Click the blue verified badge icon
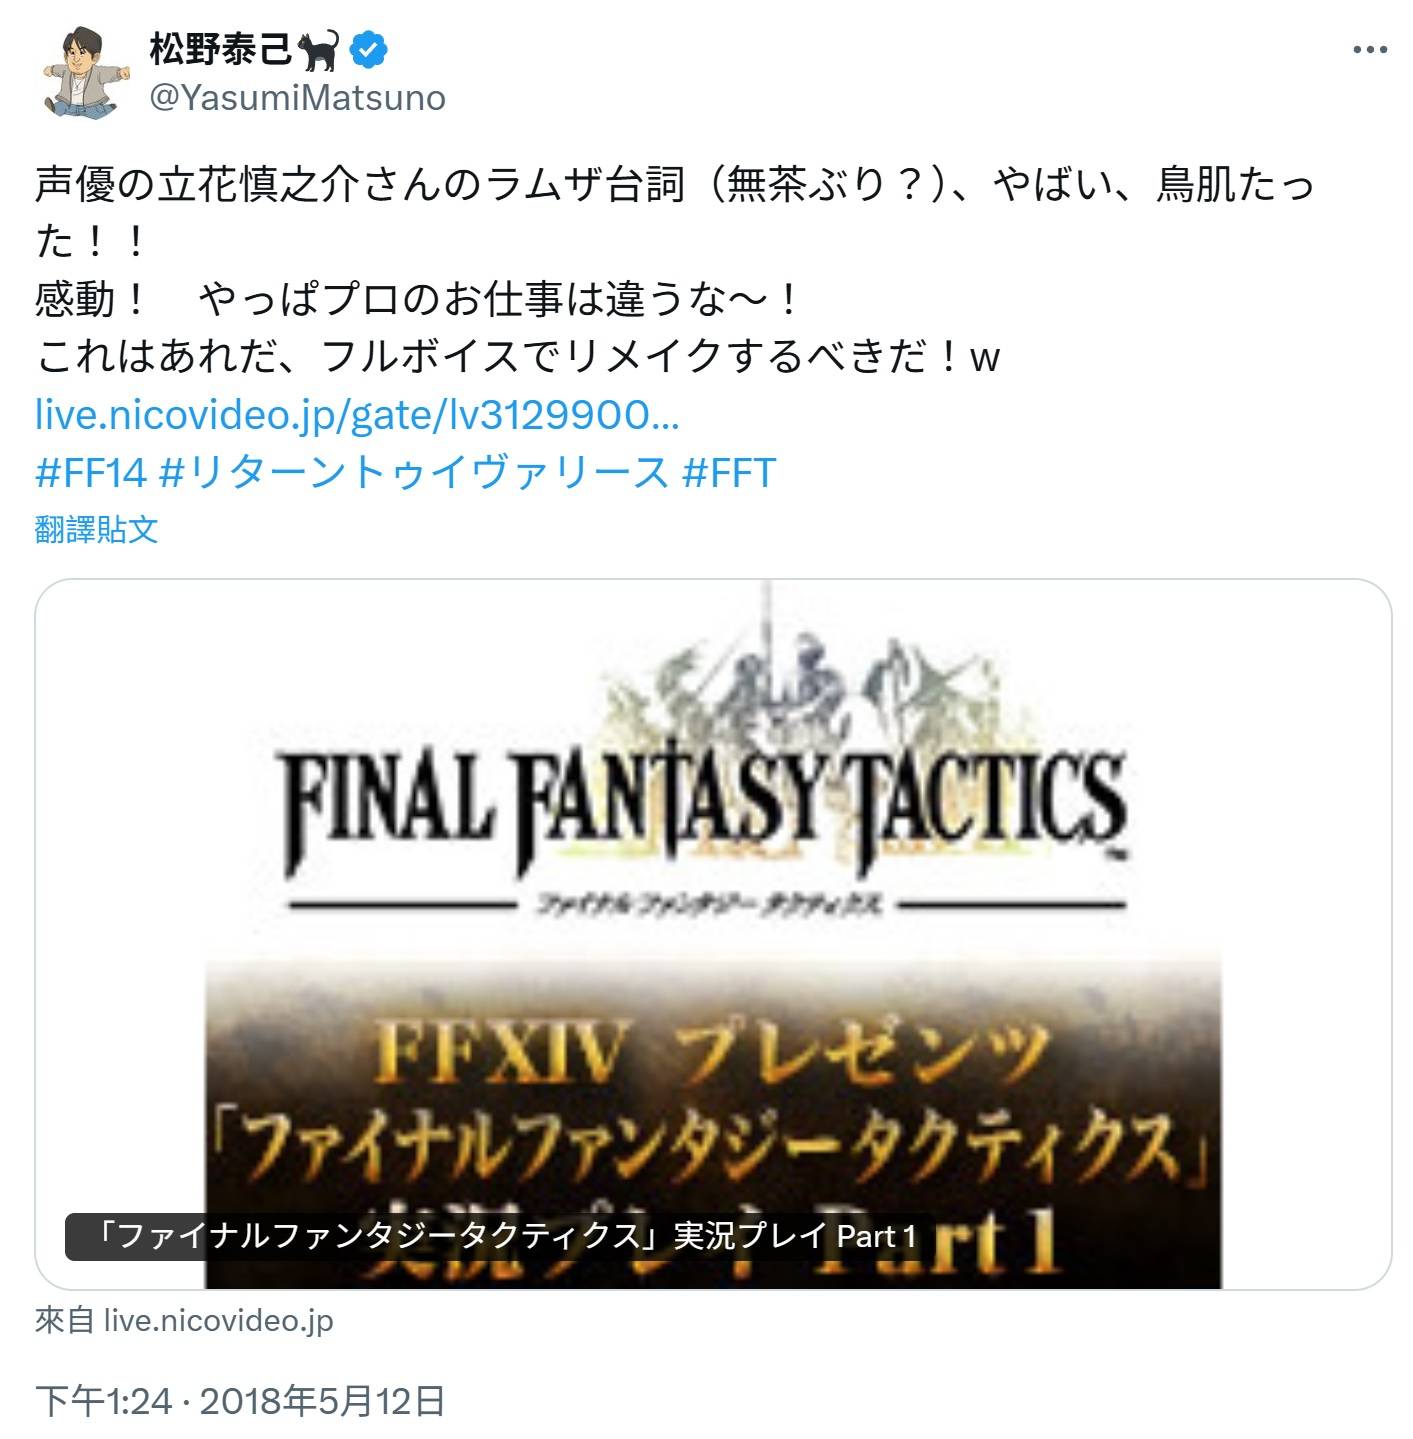 (369, 49)
